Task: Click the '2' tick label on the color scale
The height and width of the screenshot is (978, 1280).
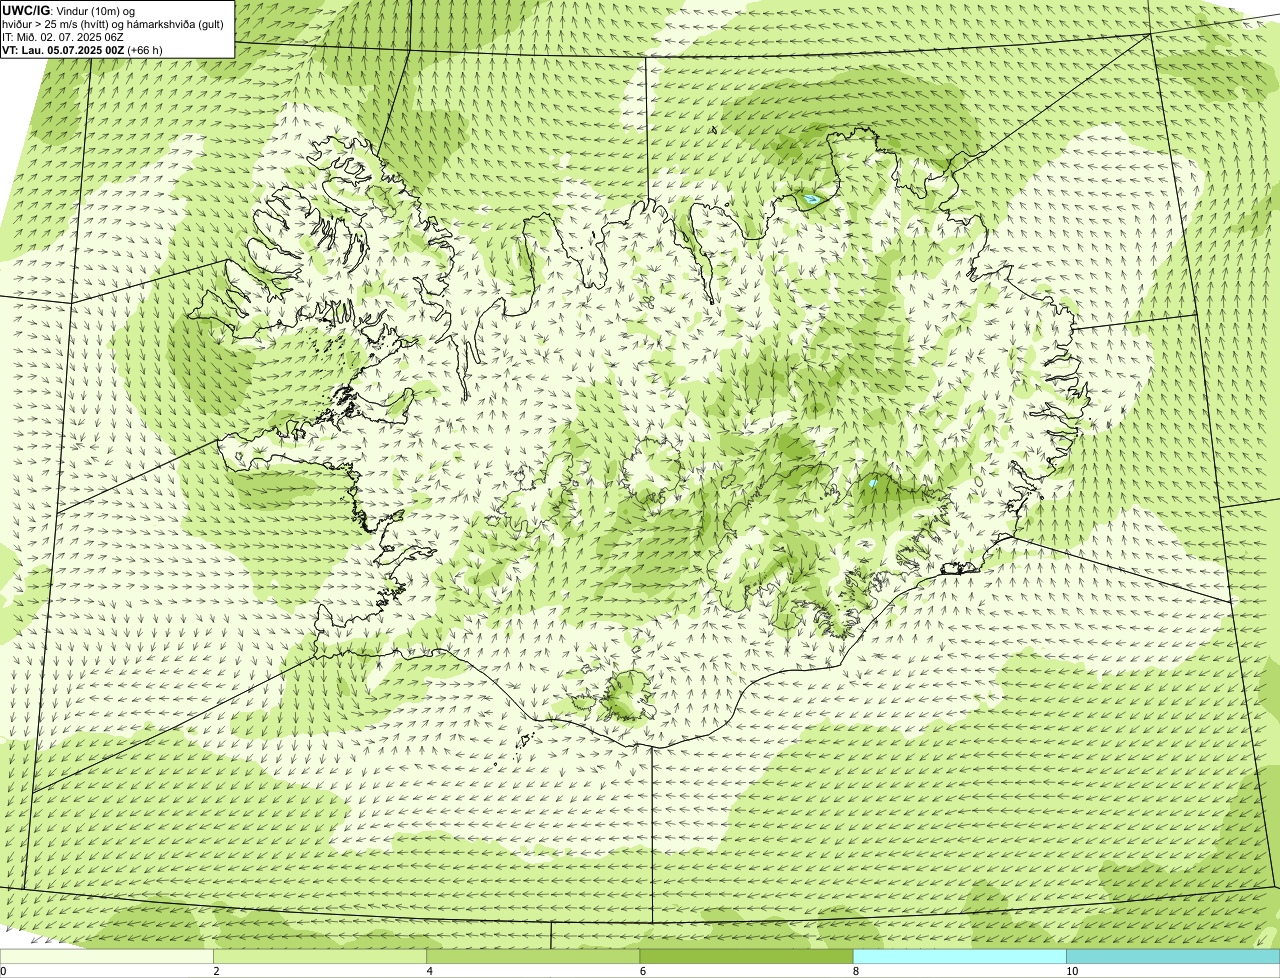Action: tap(216, 972)
